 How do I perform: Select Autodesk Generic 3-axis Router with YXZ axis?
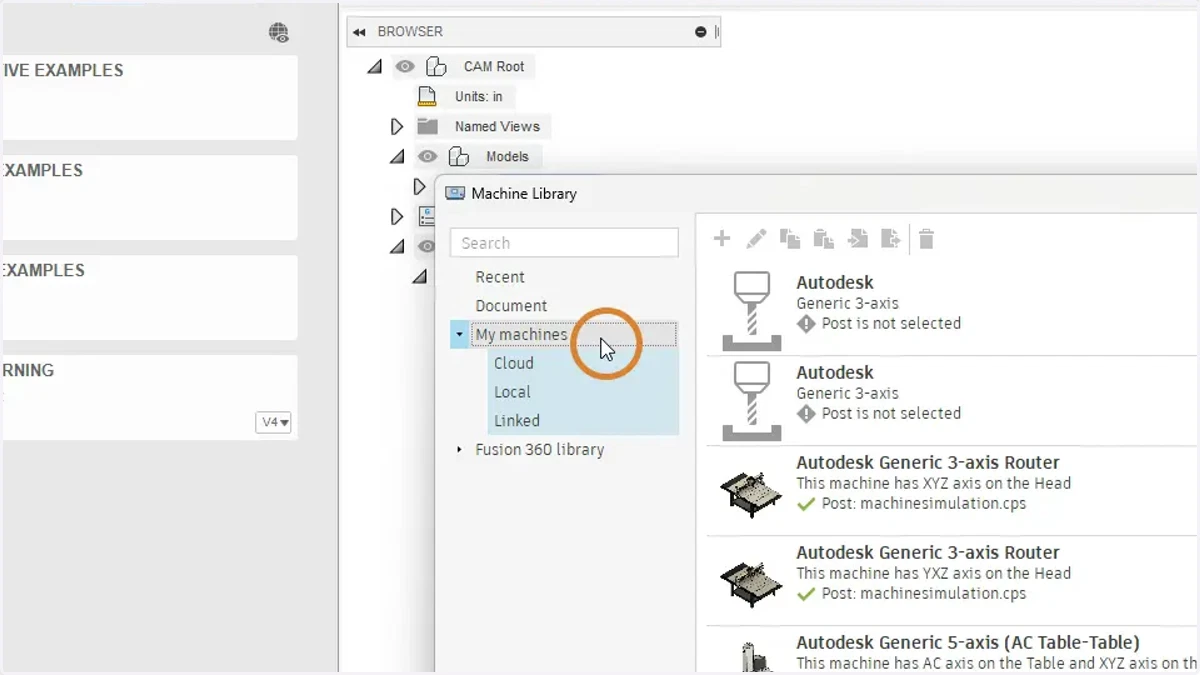point(928,553)
